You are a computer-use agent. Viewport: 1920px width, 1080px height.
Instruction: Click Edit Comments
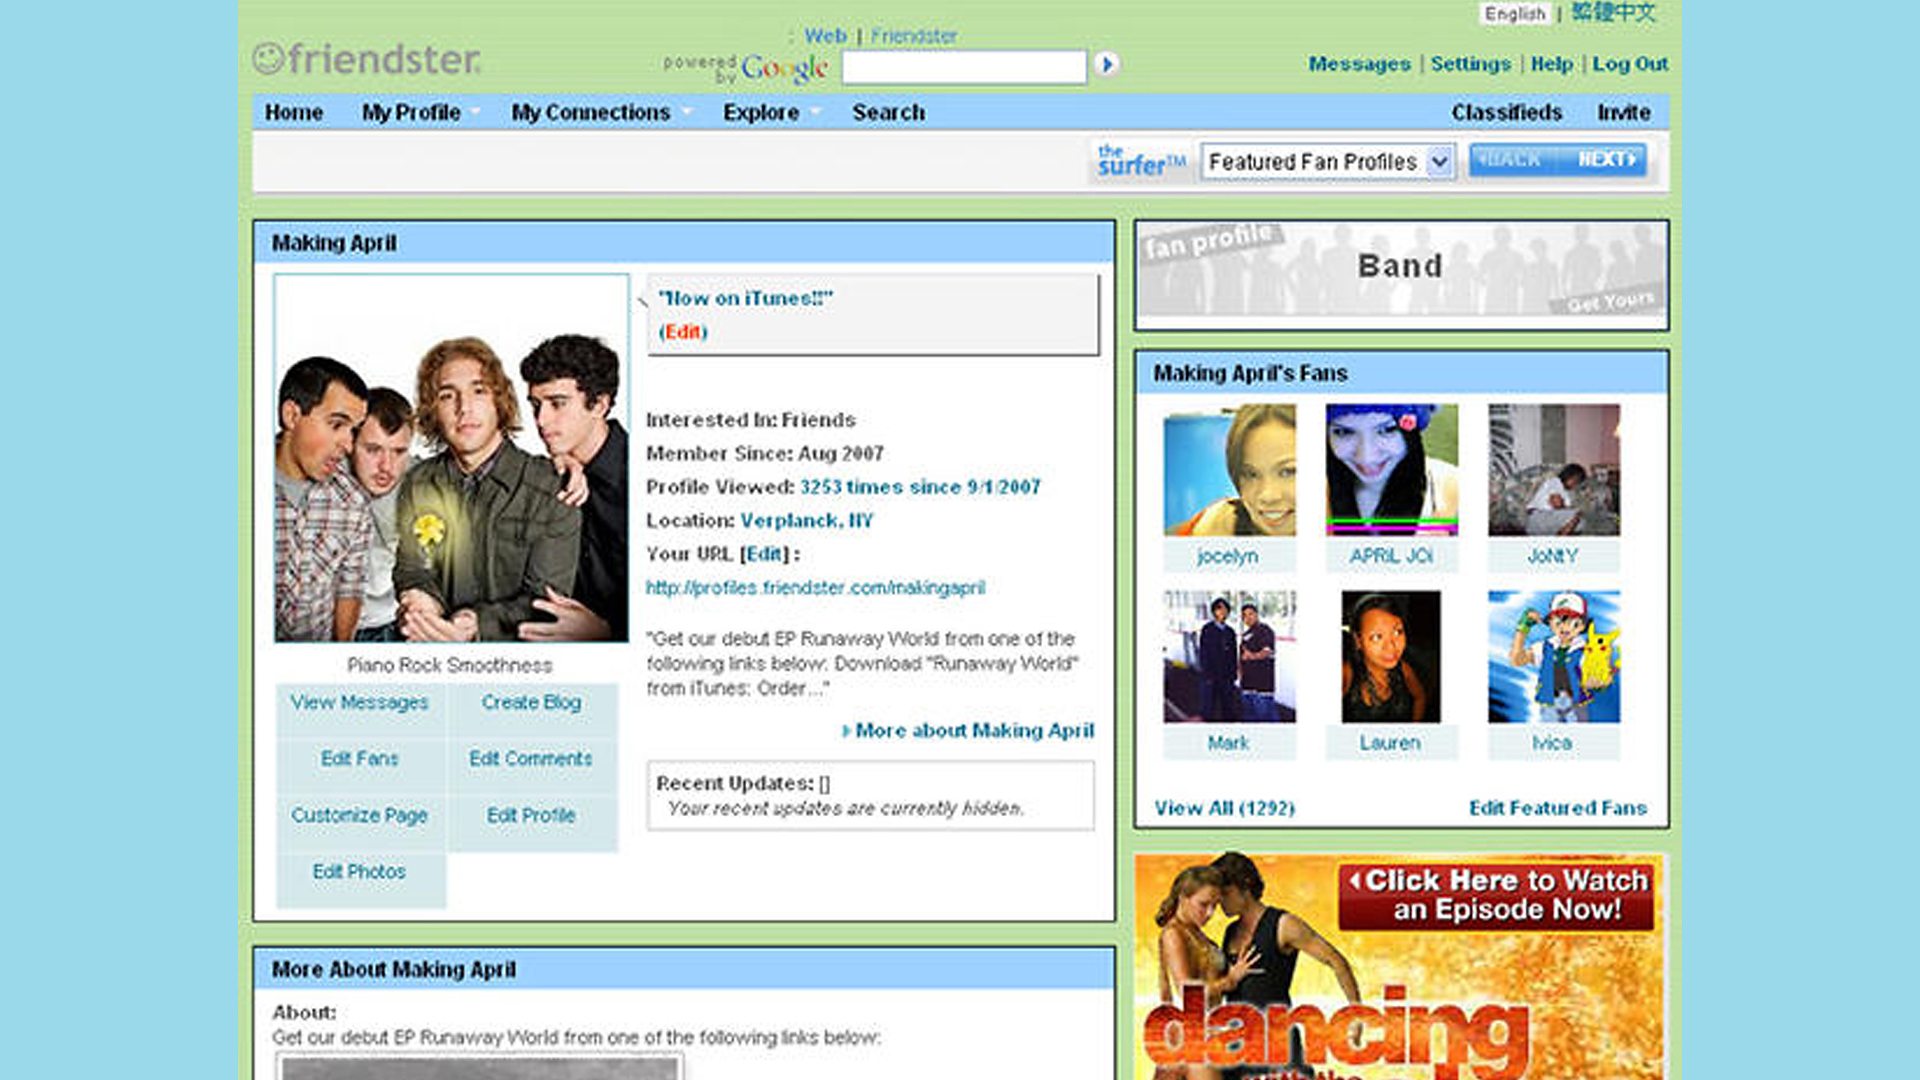tap(531, 759)
